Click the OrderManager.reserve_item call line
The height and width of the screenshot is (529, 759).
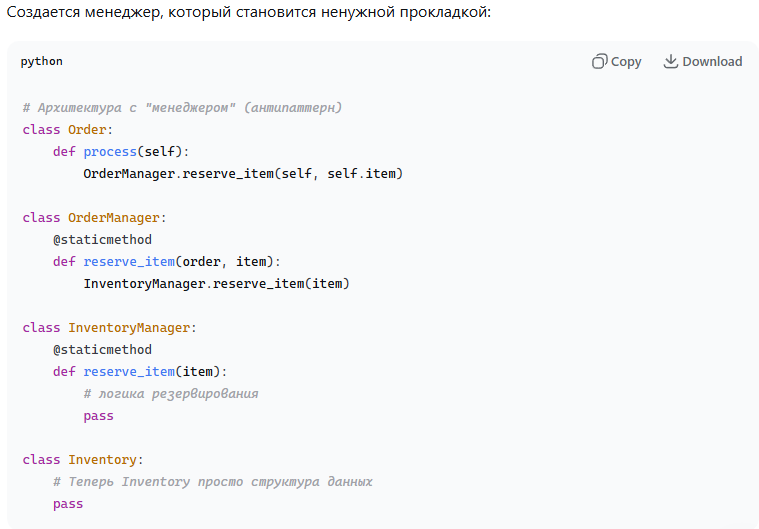coord(243,174)
